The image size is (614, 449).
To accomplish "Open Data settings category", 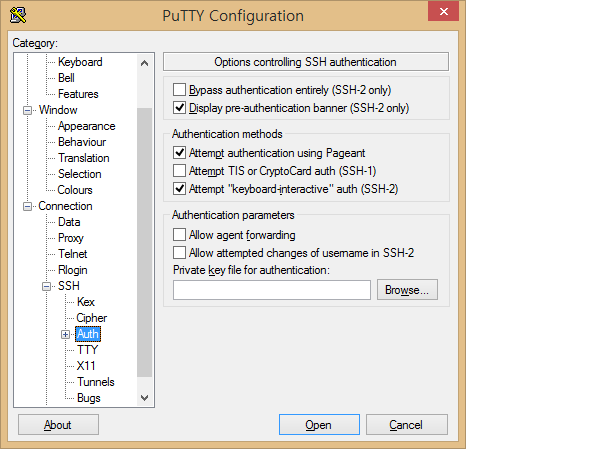I will (x=69, y=222).
